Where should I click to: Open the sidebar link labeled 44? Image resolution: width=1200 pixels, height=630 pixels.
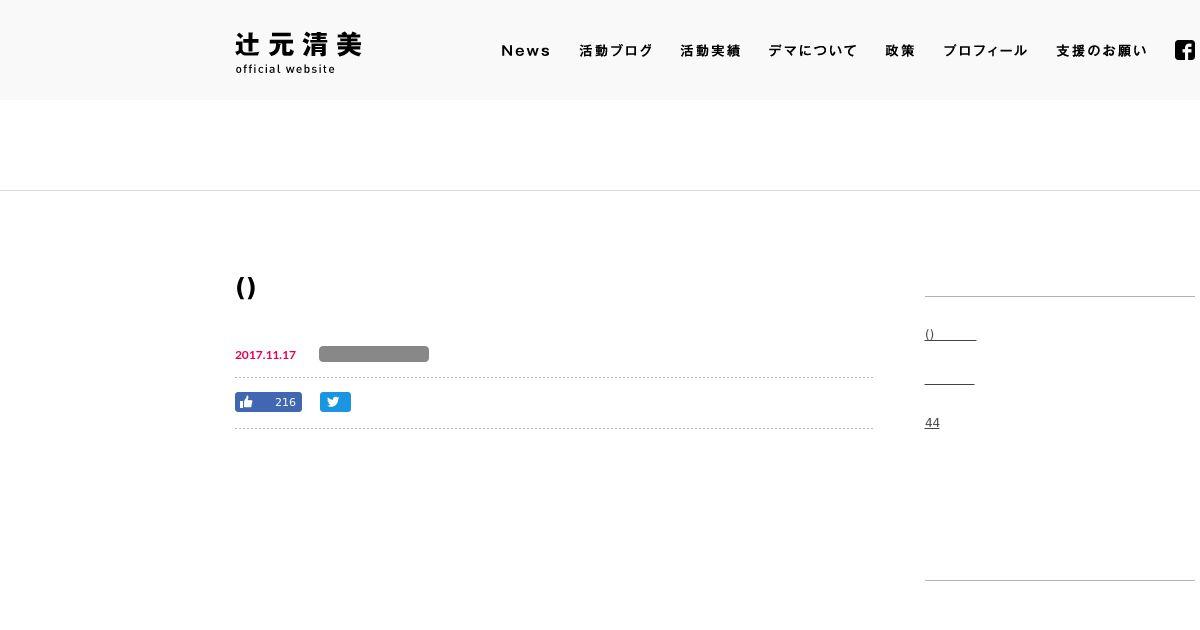[x=932, y=423]
